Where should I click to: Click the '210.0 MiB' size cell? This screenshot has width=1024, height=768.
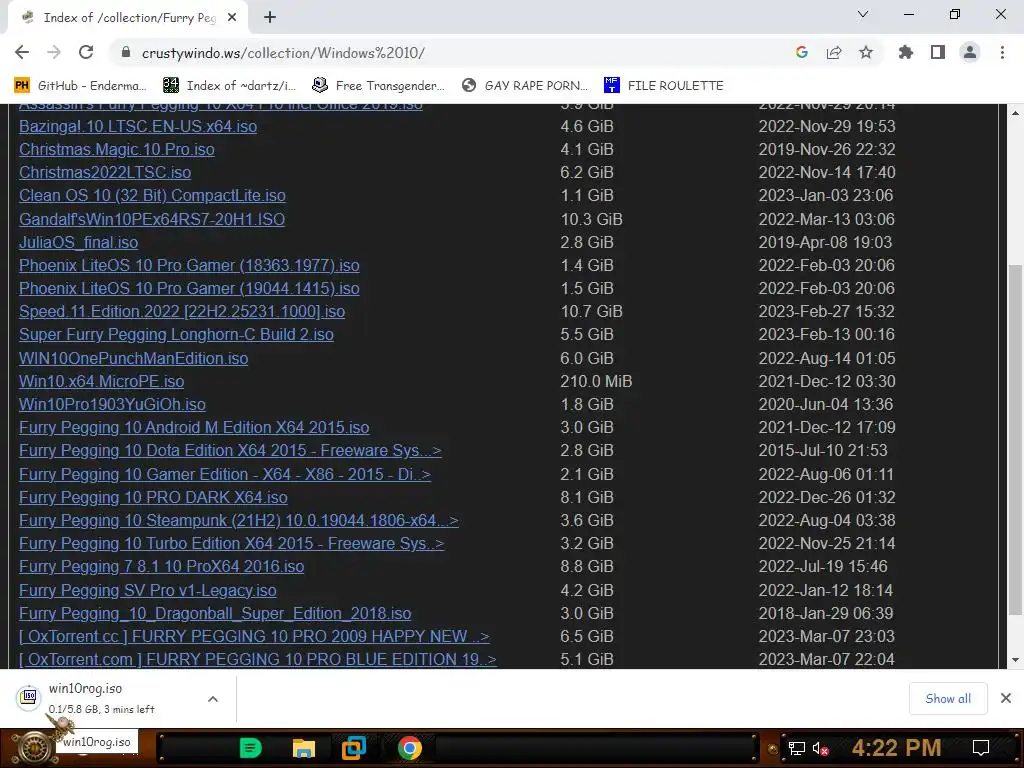click(596, 381)
